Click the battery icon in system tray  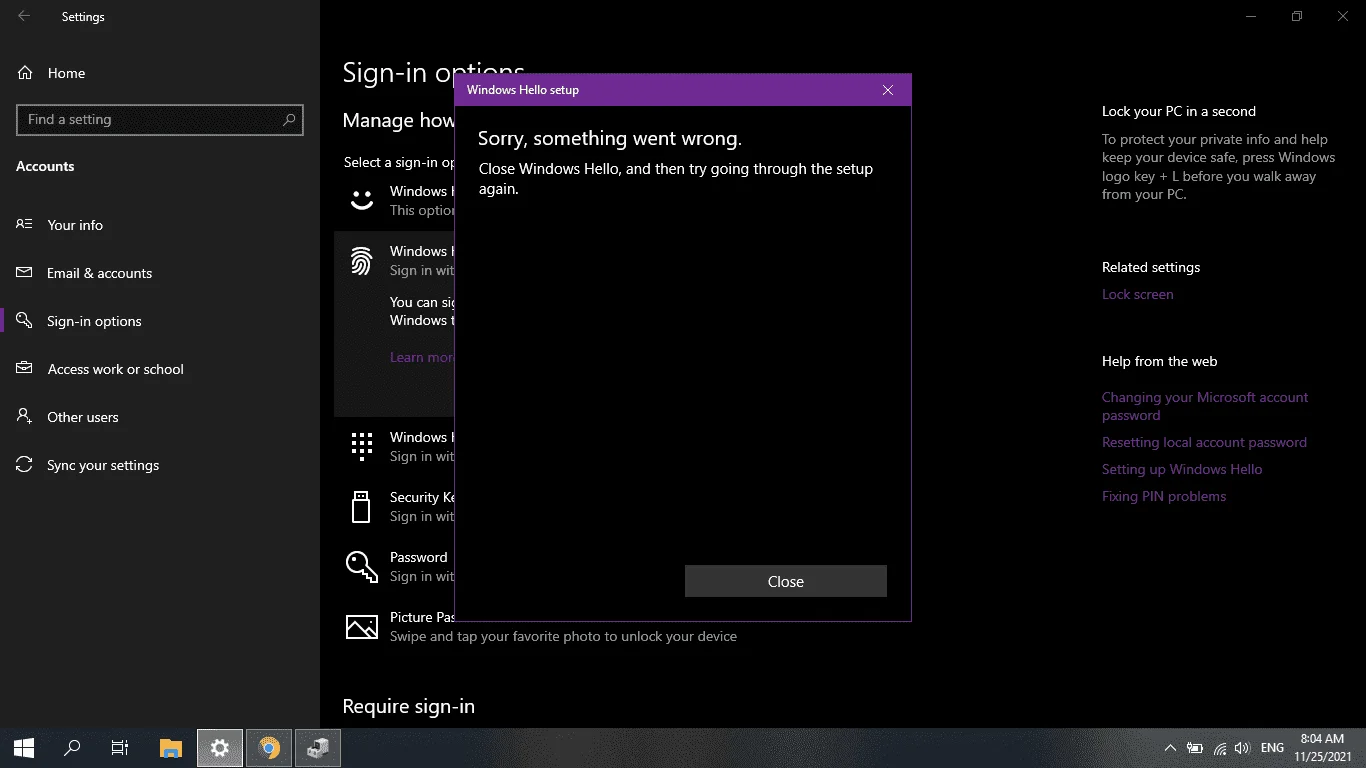[x=1195, y=748]
